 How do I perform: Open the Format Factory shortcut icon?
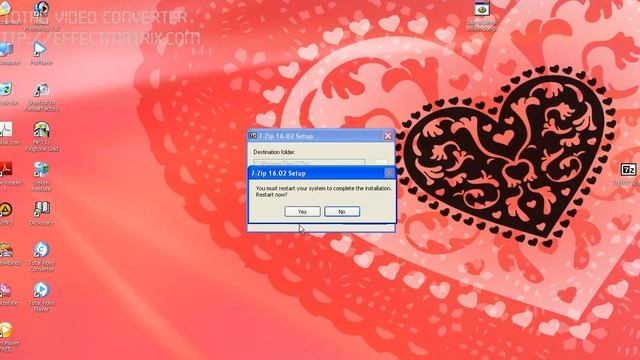(42, 97)
